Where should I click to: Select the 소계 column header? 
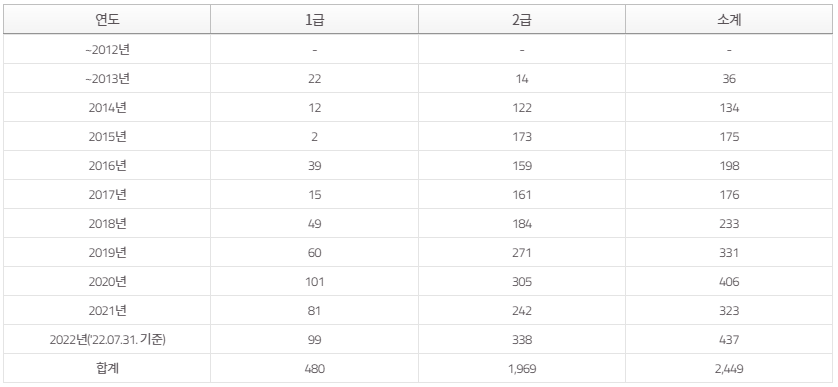point(729,20)
